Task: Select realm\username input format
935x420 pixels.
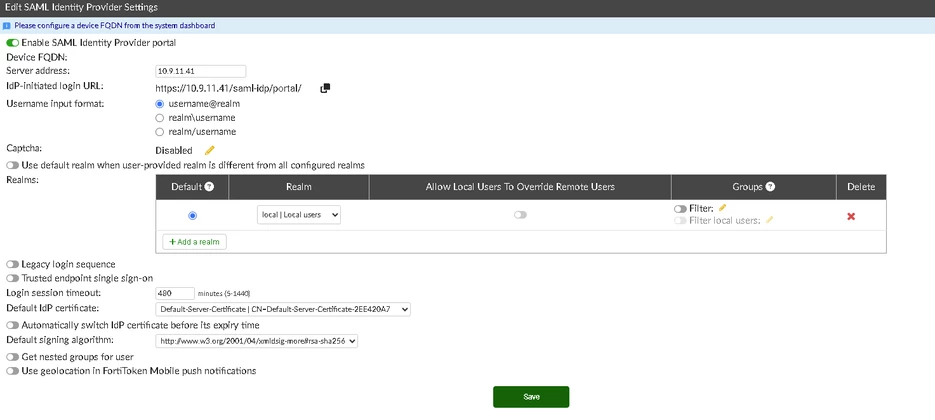Action: (159, 118)
